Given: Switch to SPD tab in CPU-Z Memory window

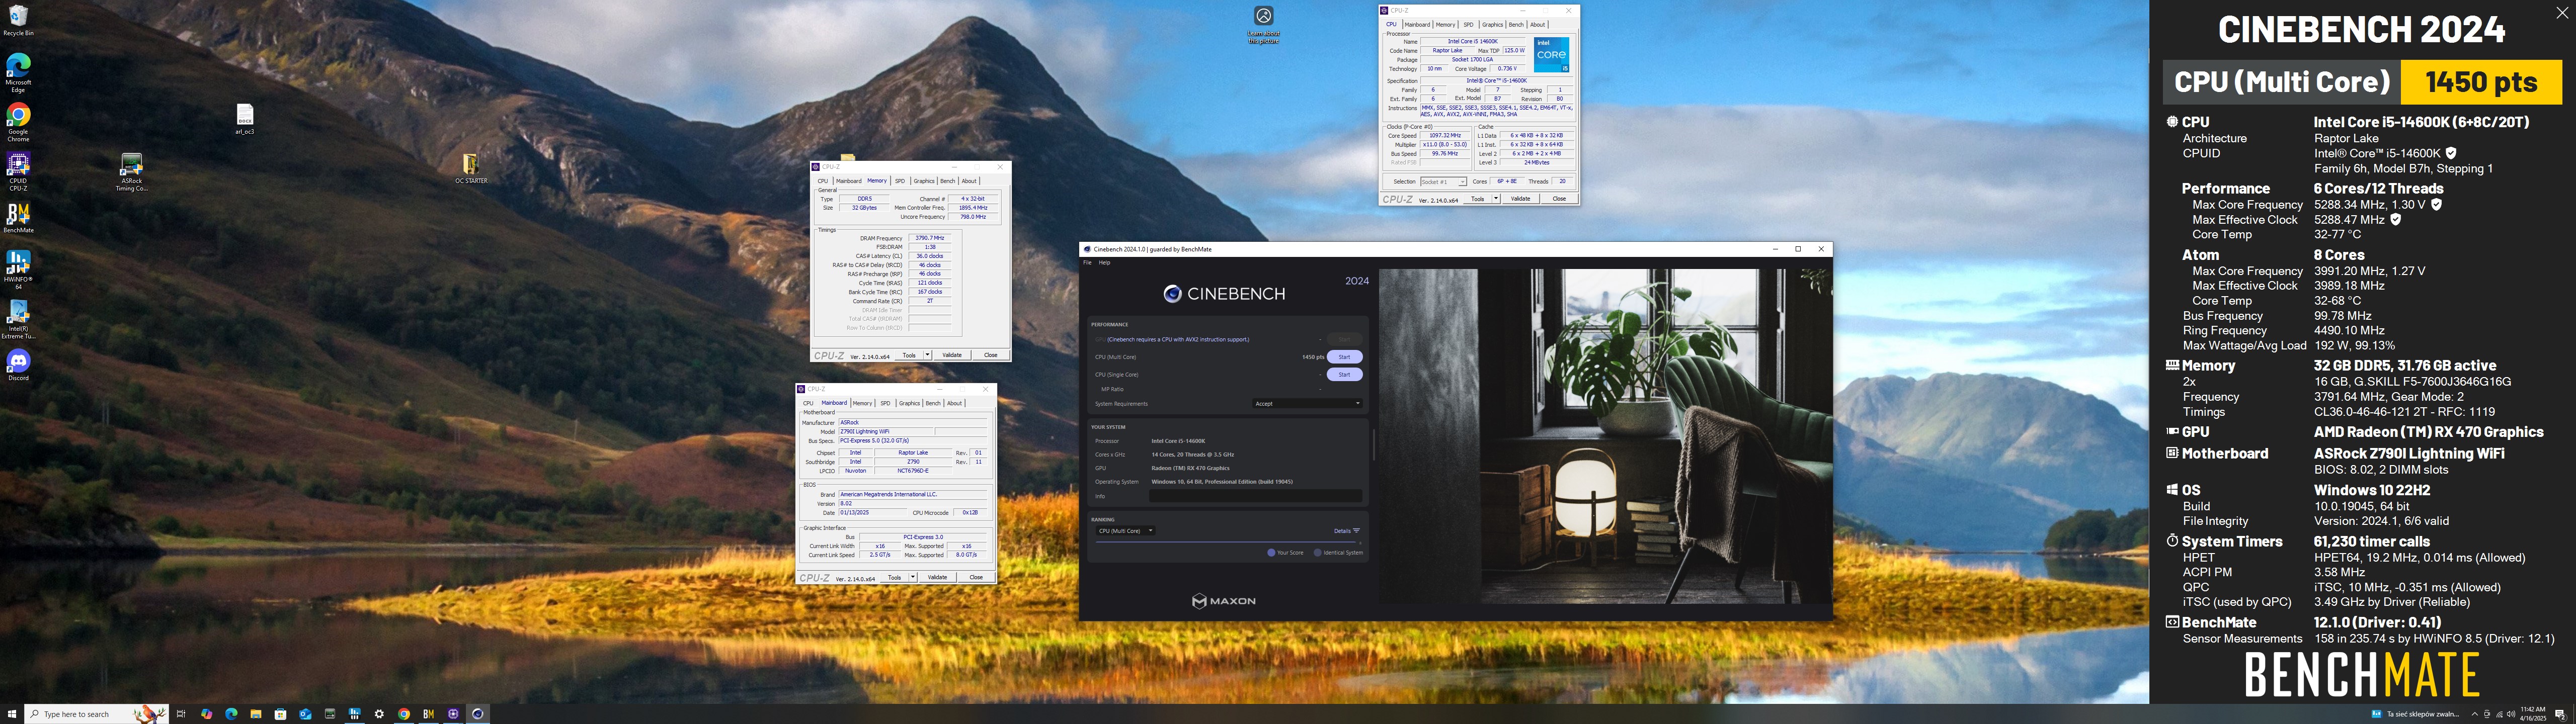Looking at the screenshot, I should (900, 181).
